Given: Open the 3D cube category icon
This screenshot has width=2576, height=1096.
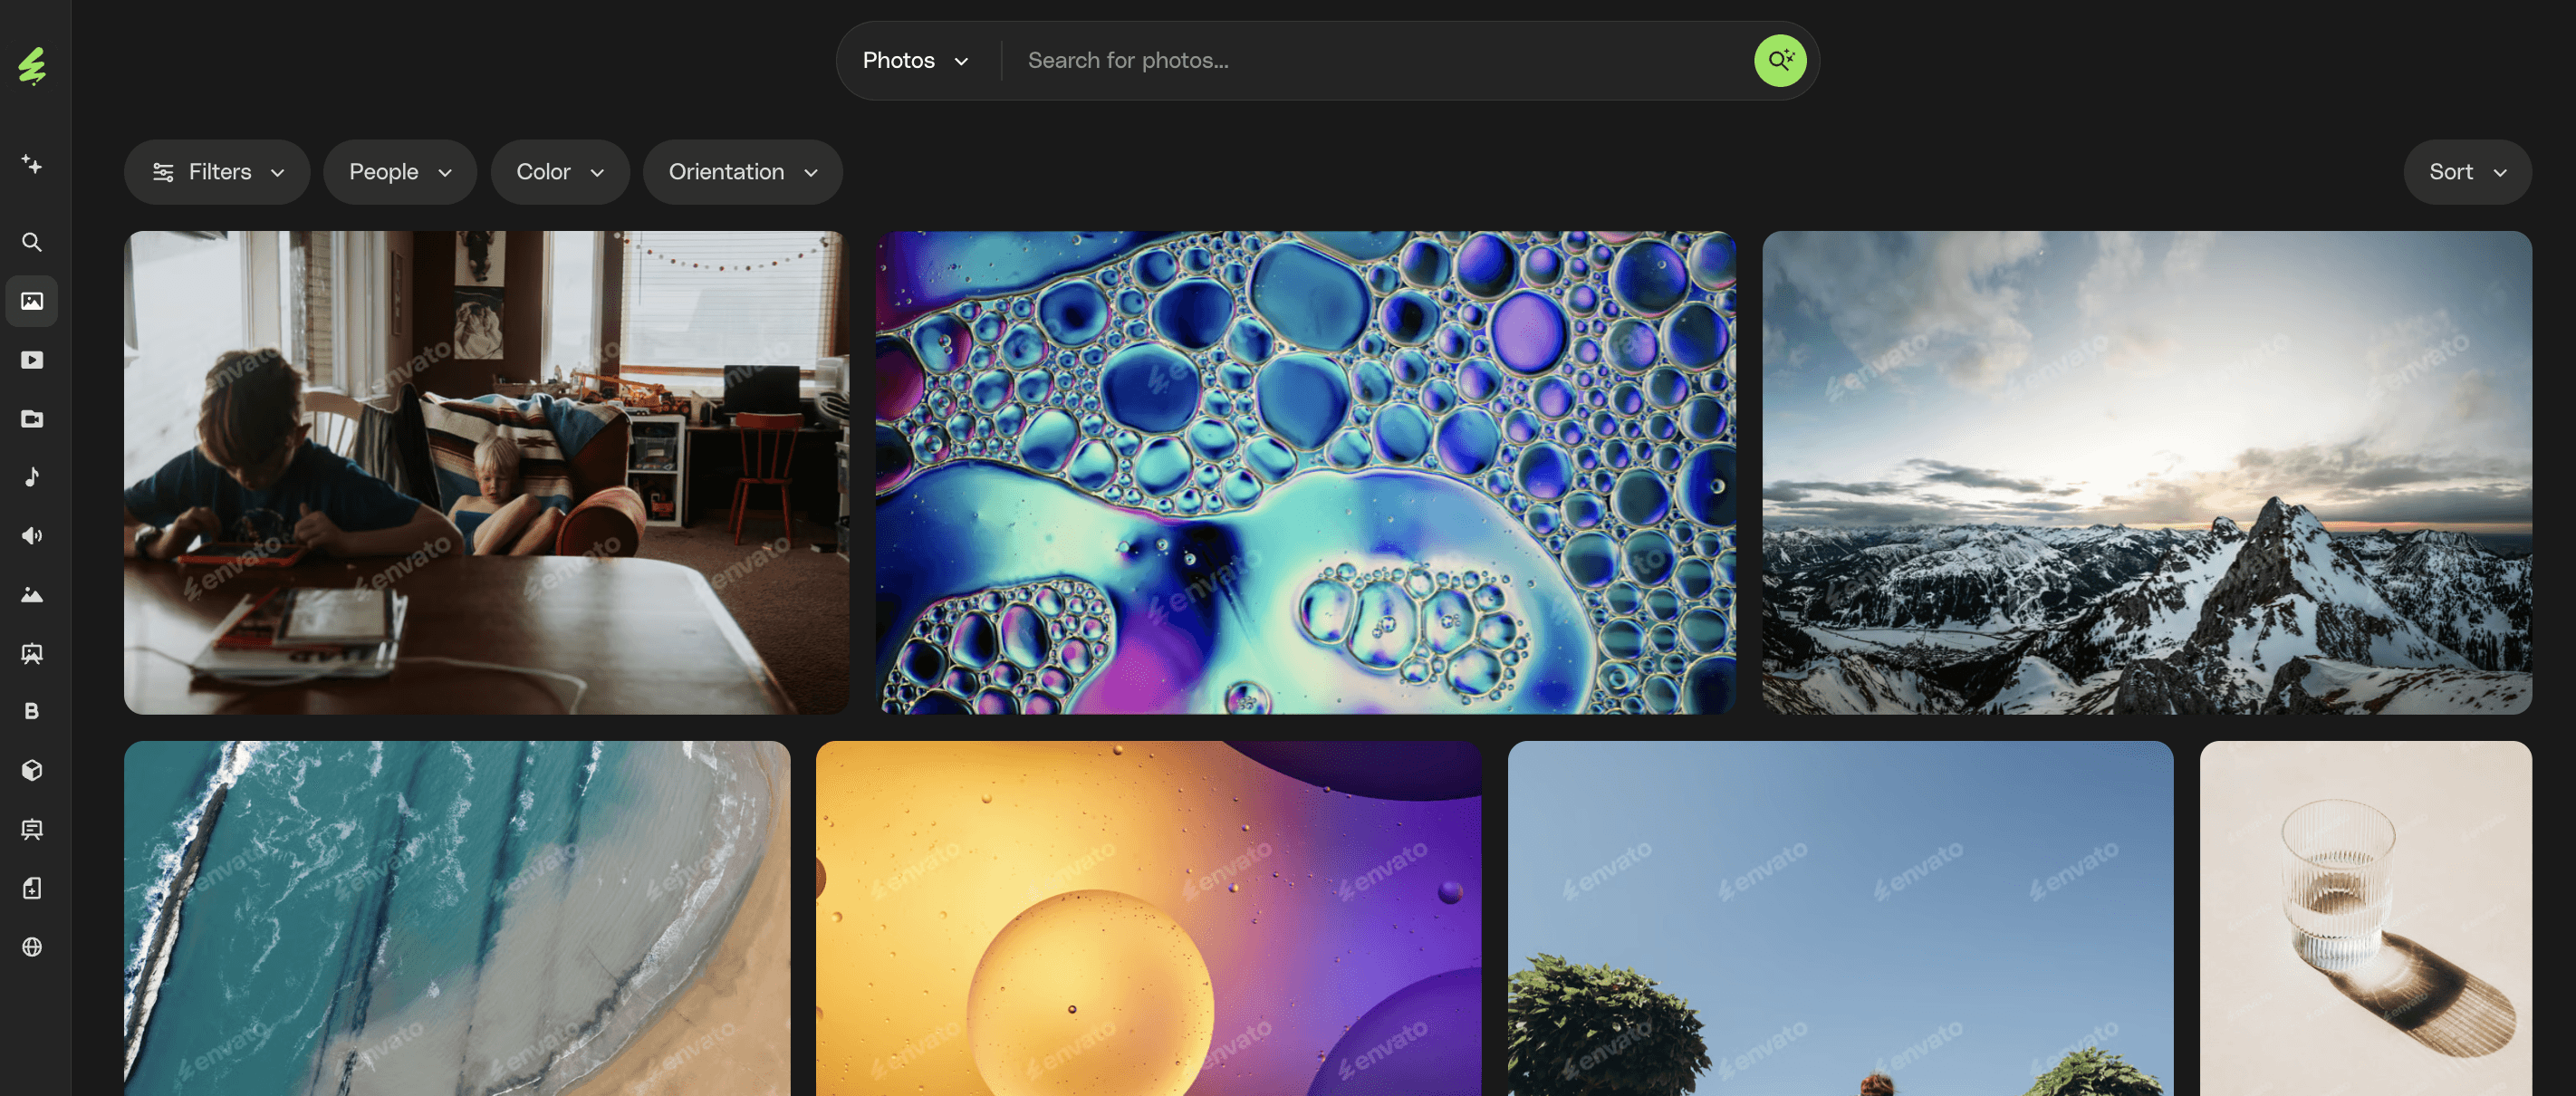Looking at the screenshot, I should [32, 770].
